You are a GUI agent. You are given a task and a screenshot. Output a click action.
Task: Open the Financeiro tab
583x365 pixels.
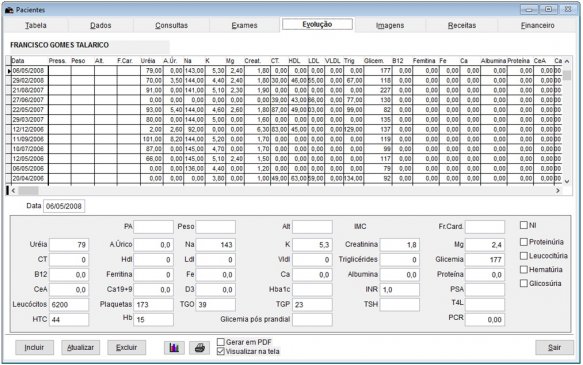point(538,25)
